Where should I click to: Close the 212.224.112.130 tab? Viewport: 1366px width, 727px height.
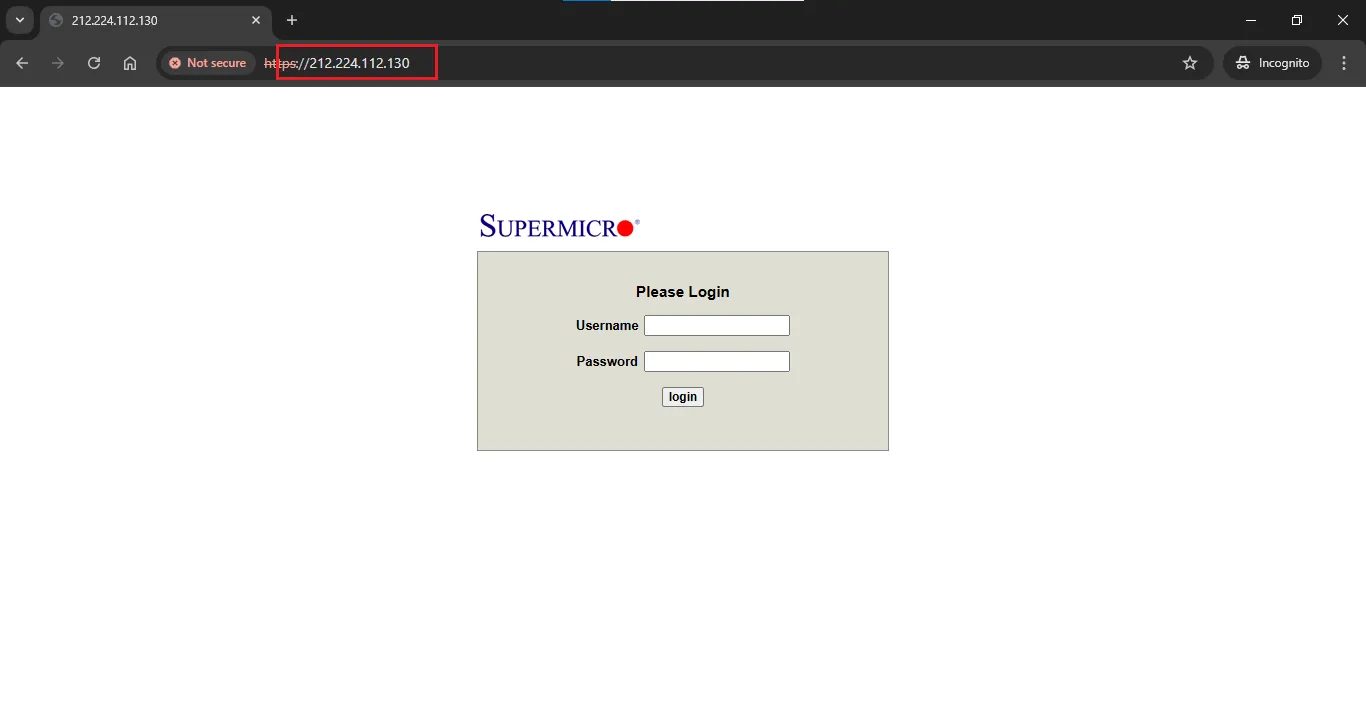(x=256, y=20)
